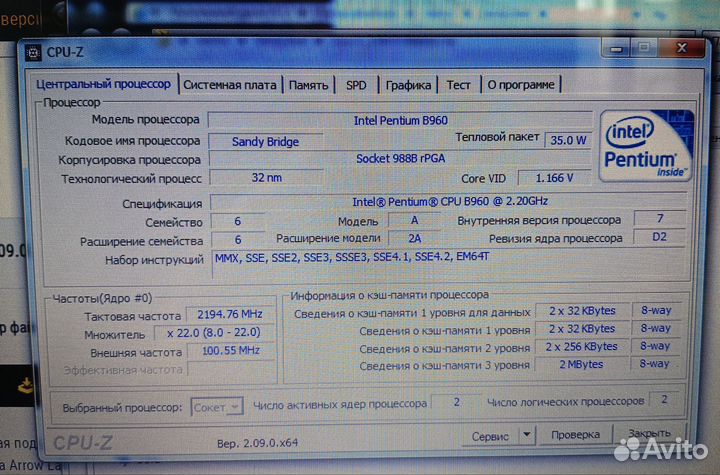Open the О программе tab
The height and width of the screenshot is (475, 720).
521,85
